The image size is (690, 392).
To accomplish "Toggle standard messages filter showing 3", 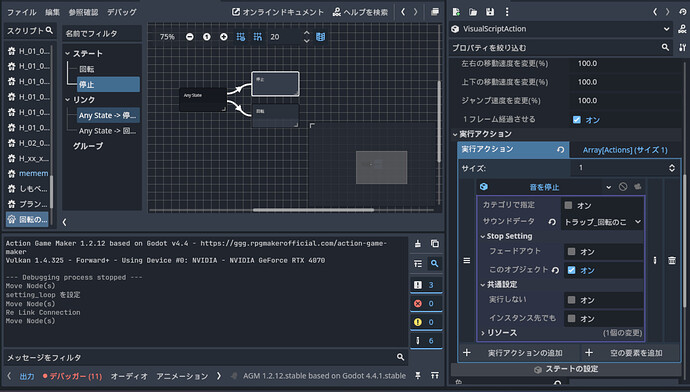I will [x=426, y=285].
